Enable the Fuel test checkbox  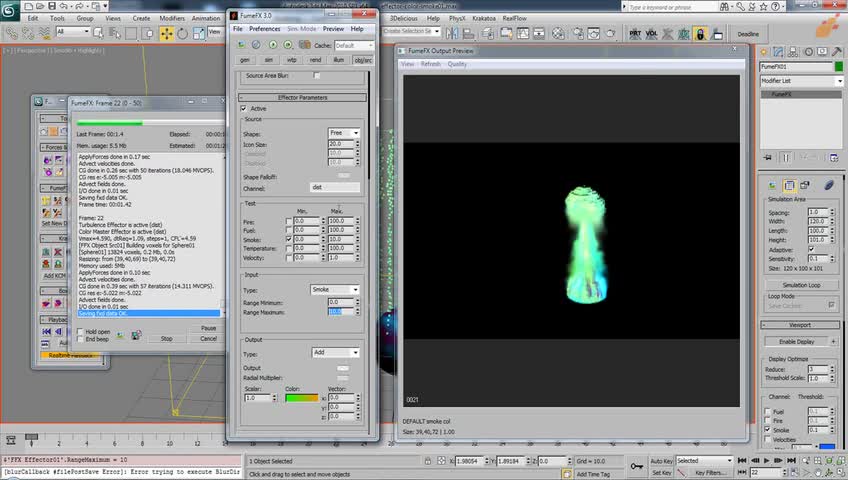click(289, 230)
